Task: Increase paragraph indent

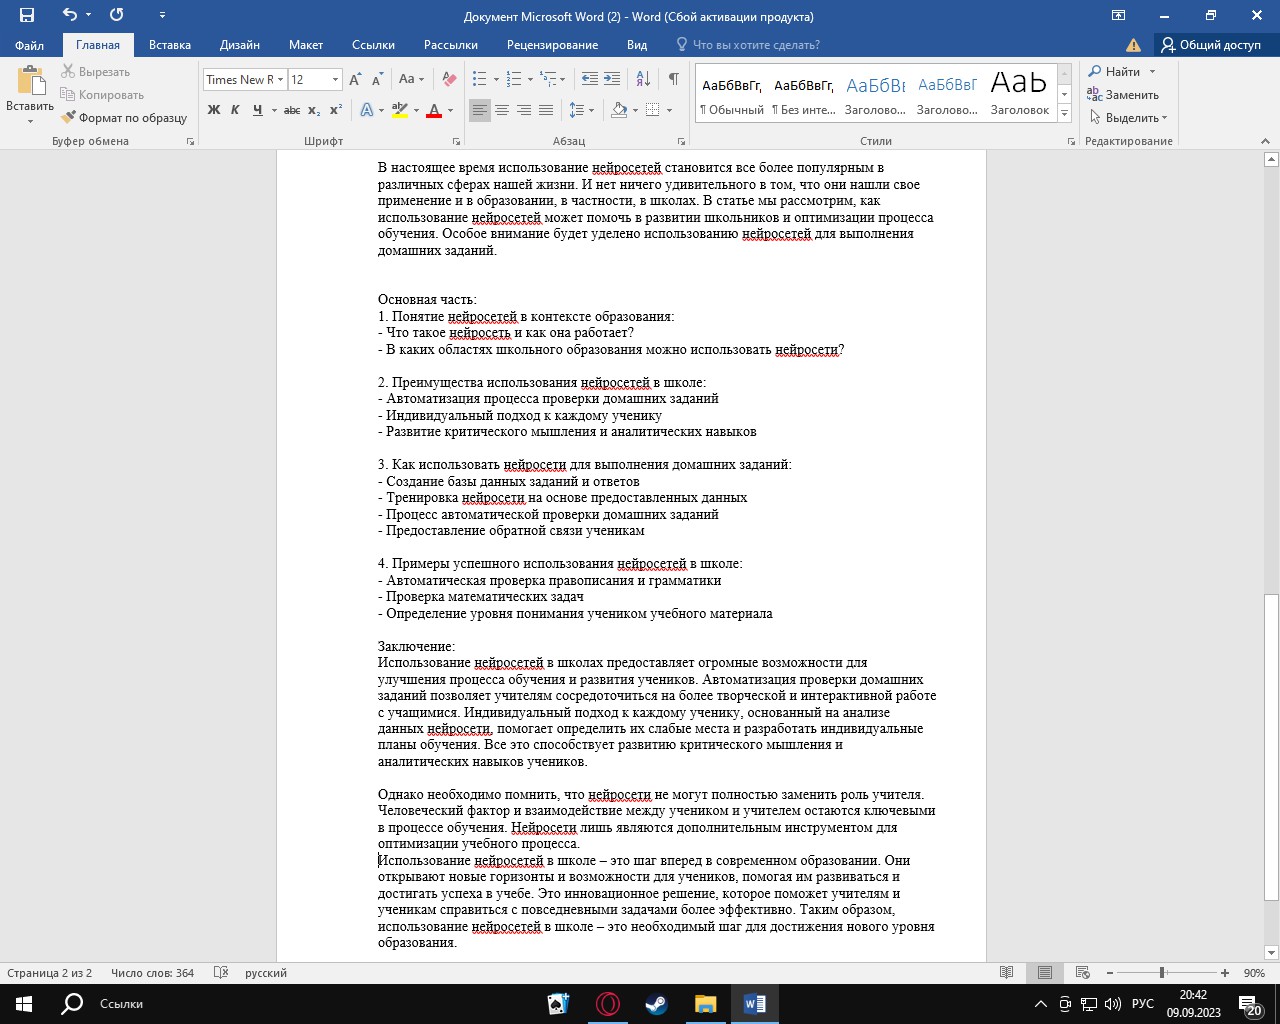Action: [612, 80]
